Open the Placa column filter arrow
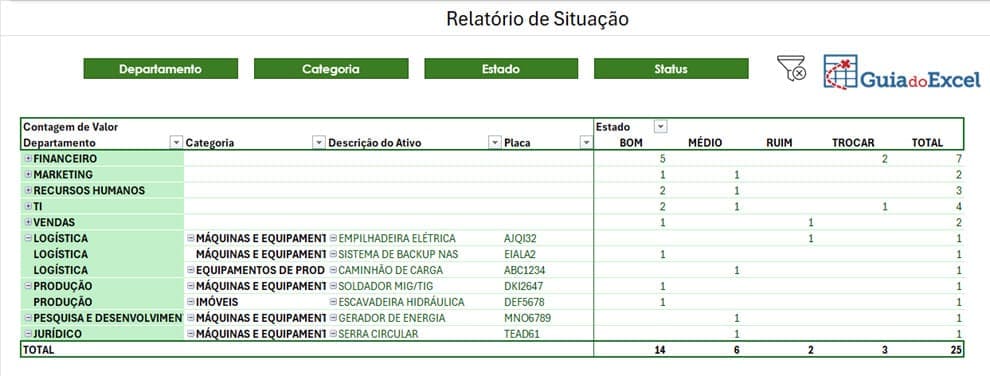The width and height of the screenshot is (990, 376). point(587,143)
